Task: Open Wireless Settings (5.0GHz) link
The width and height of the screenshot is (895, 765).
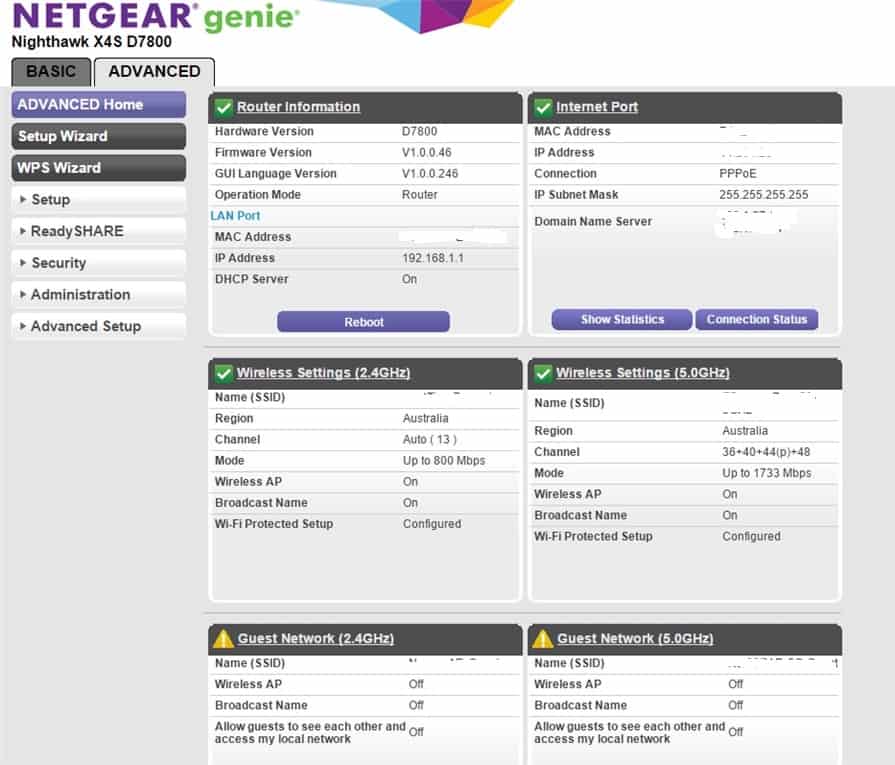Action: [643, 373]
